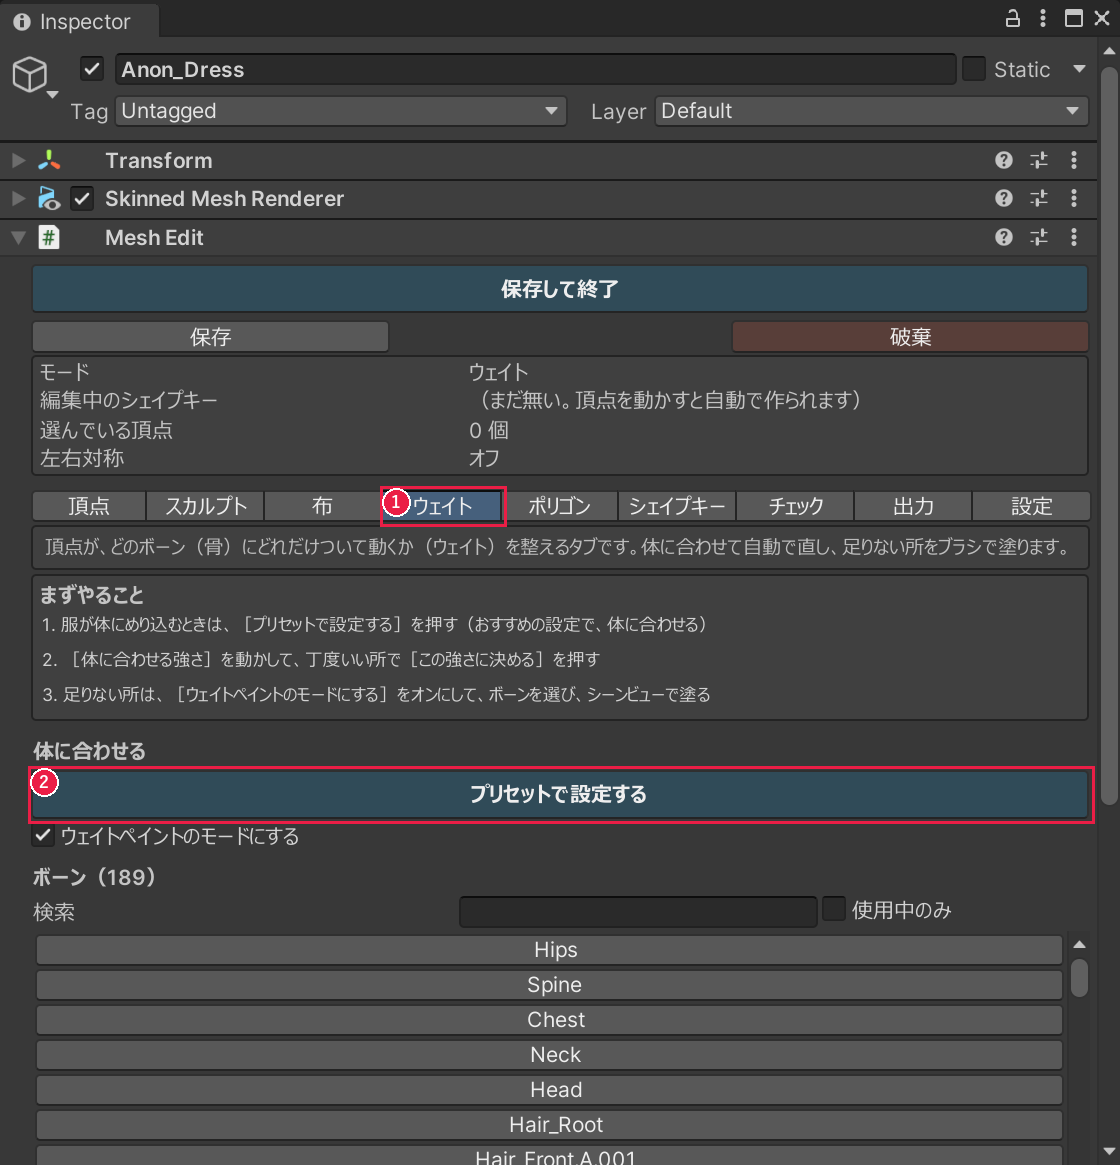Open the Inspector panel kebab menu
Viewport: 1120px width, 1165px height.
coord(1043,18)
